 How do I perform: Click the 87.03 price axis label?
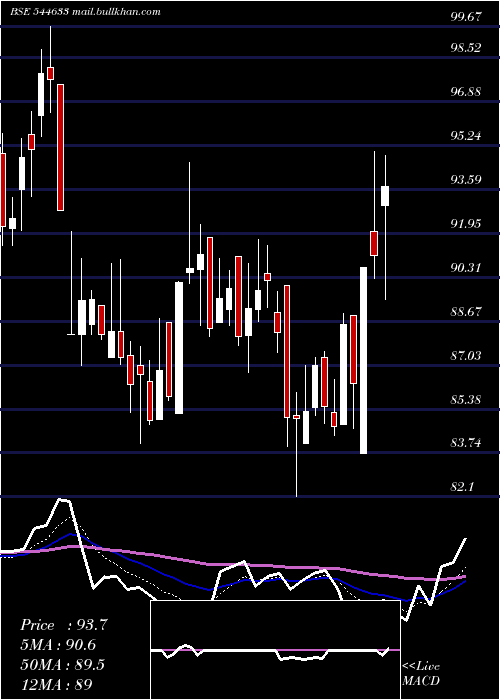click(x=466, y=356)
